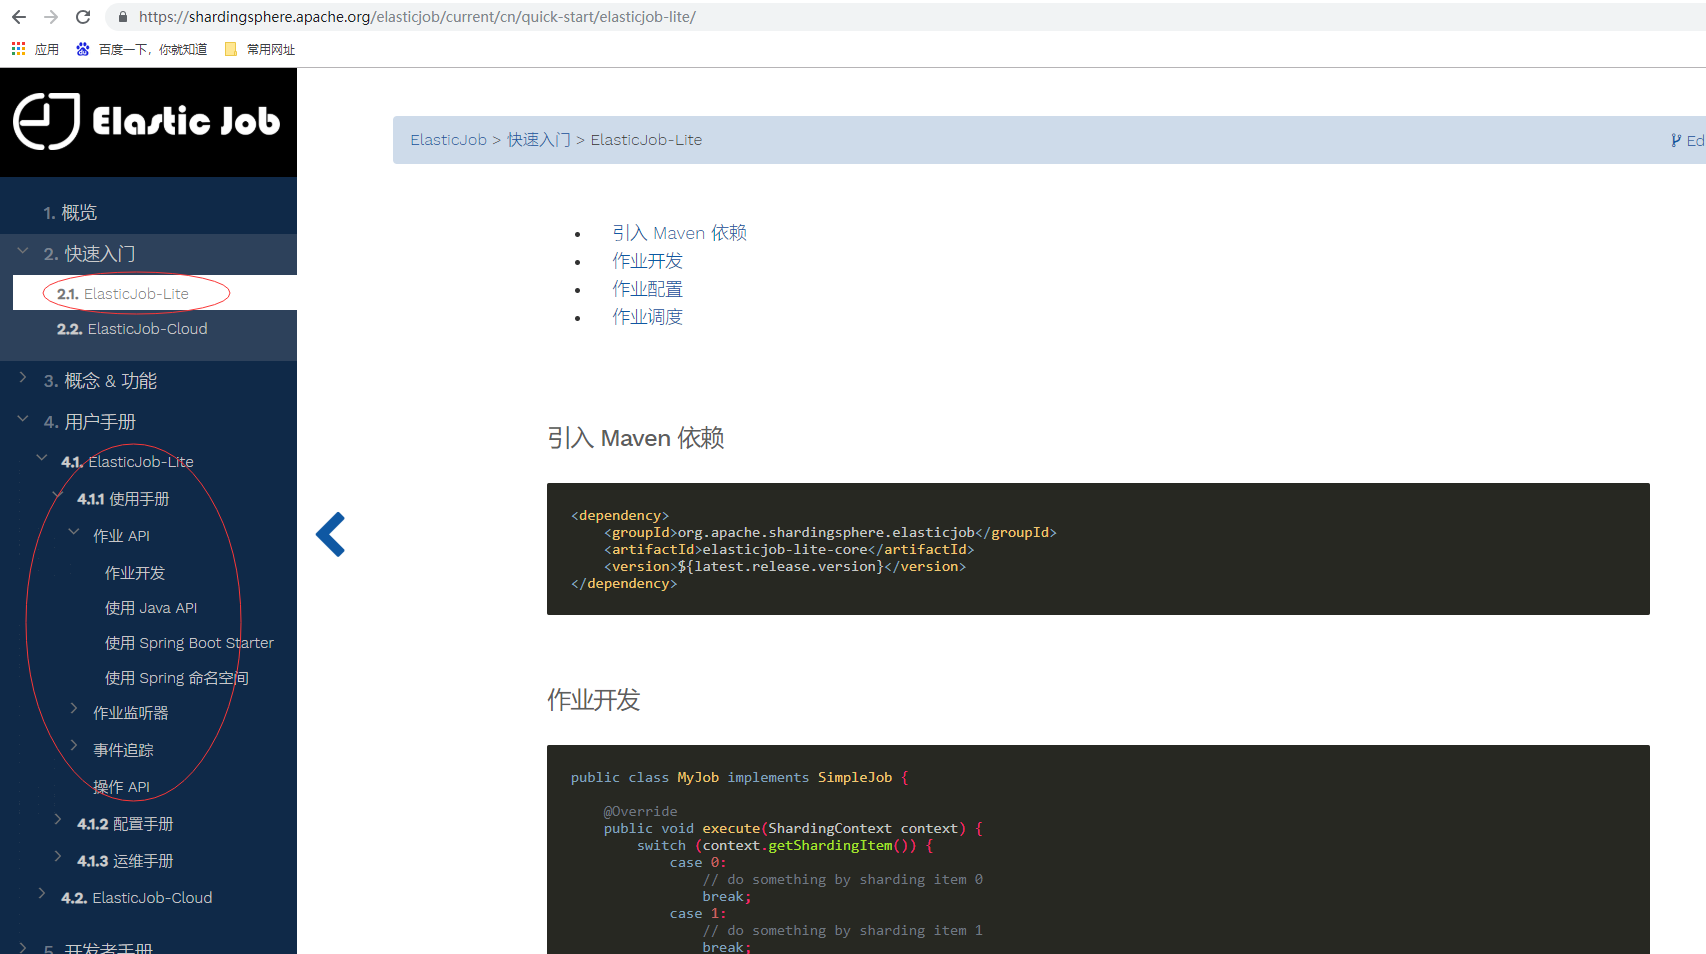Screen dimensions: 1706x954
Task: Click the browser back arrow
Action: (x=18, y=17)
